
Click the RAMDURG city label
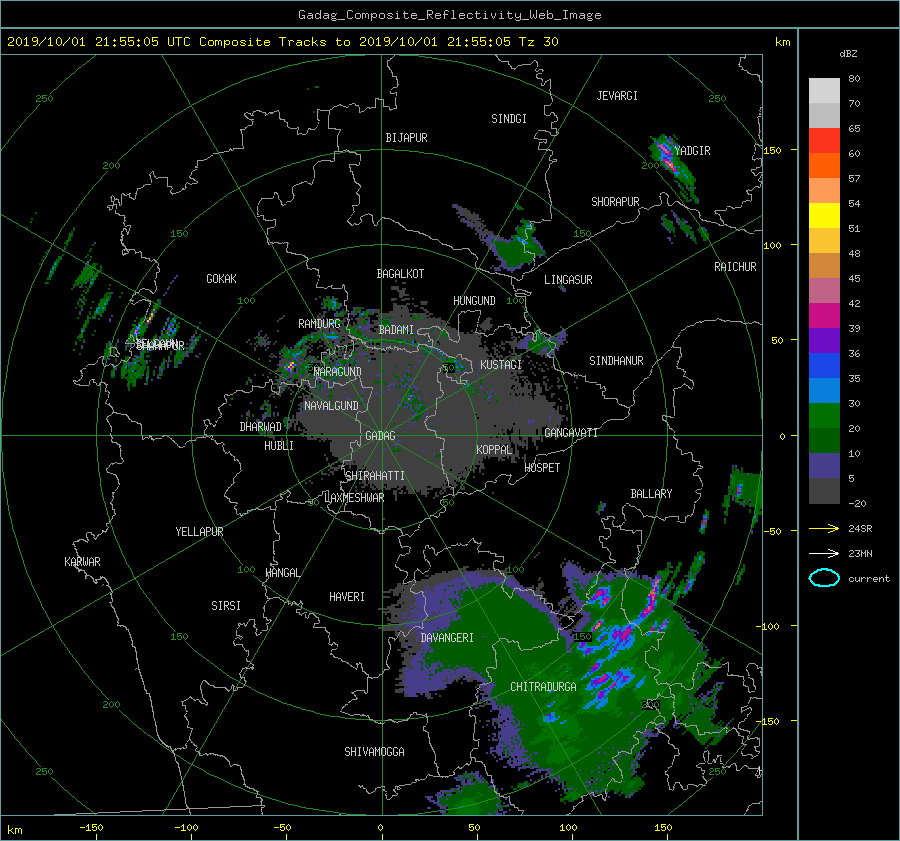[x=319, y=324]
